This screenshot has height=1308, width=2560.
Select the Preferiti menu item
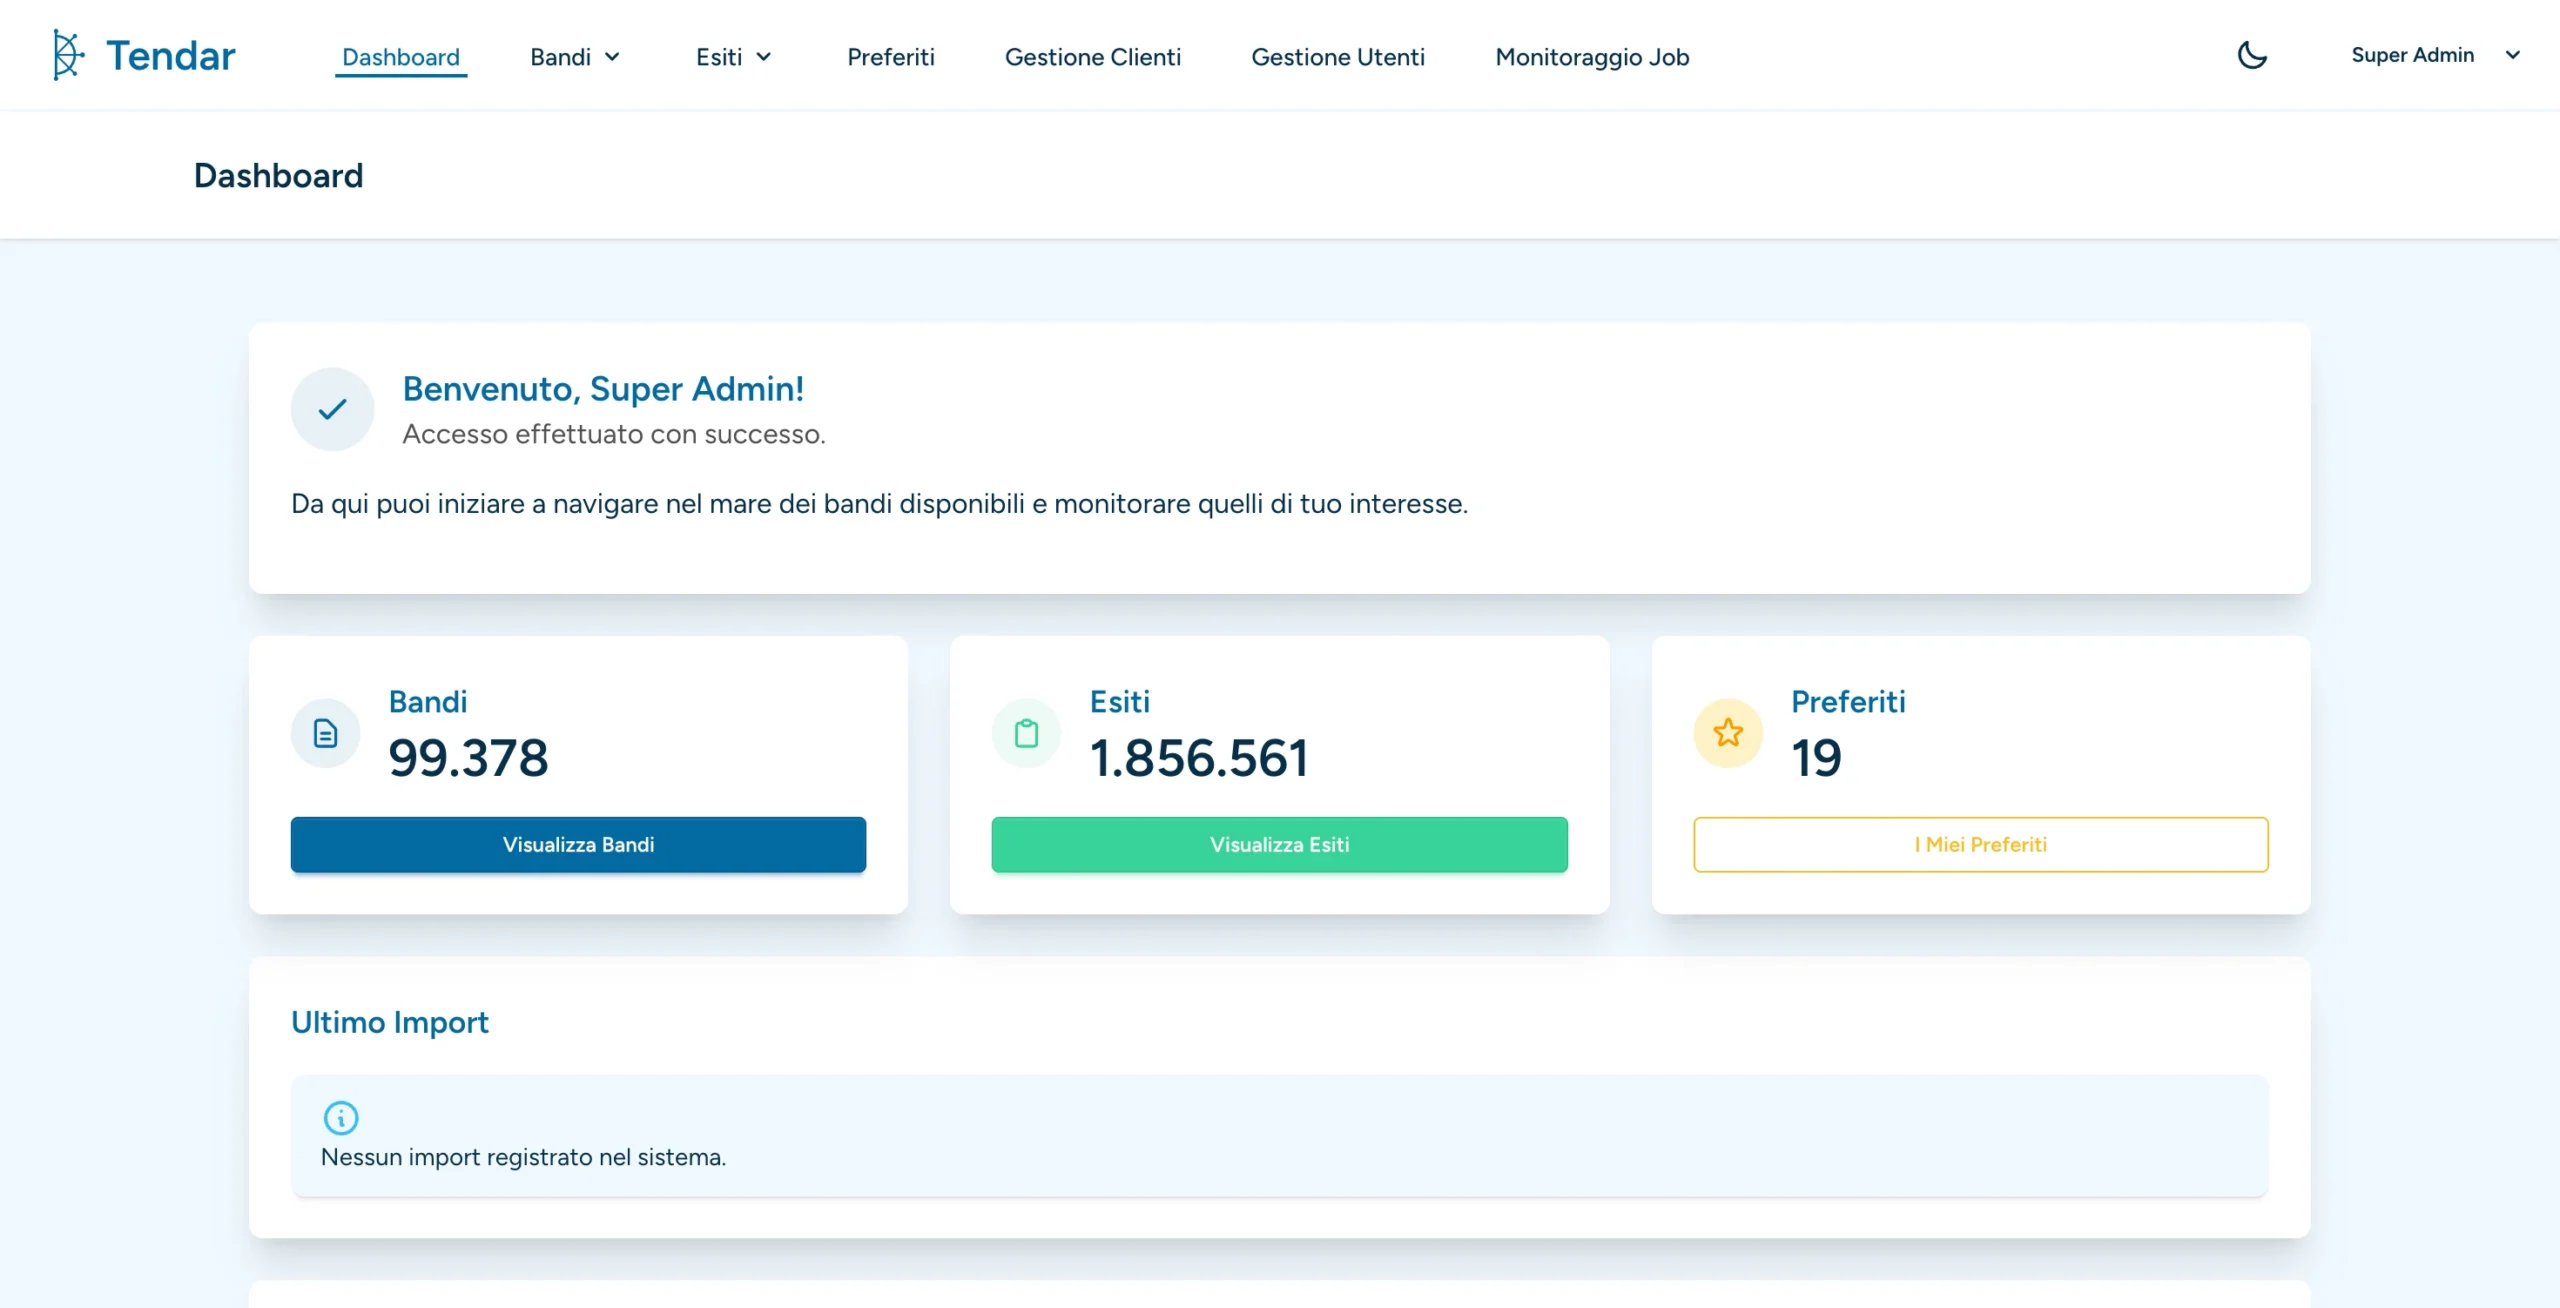[891, 57]
